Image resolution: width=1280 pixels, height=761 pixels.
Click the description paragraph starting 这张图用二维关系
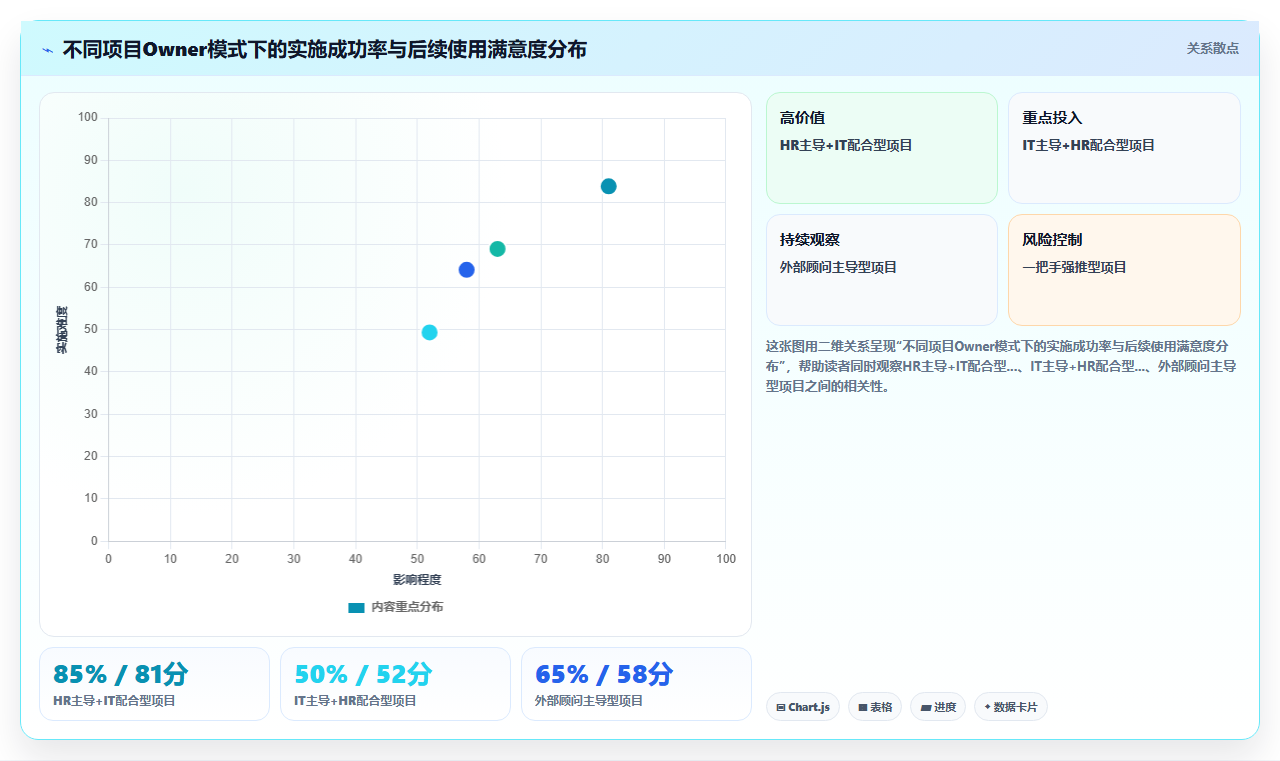pos(1001,366)
